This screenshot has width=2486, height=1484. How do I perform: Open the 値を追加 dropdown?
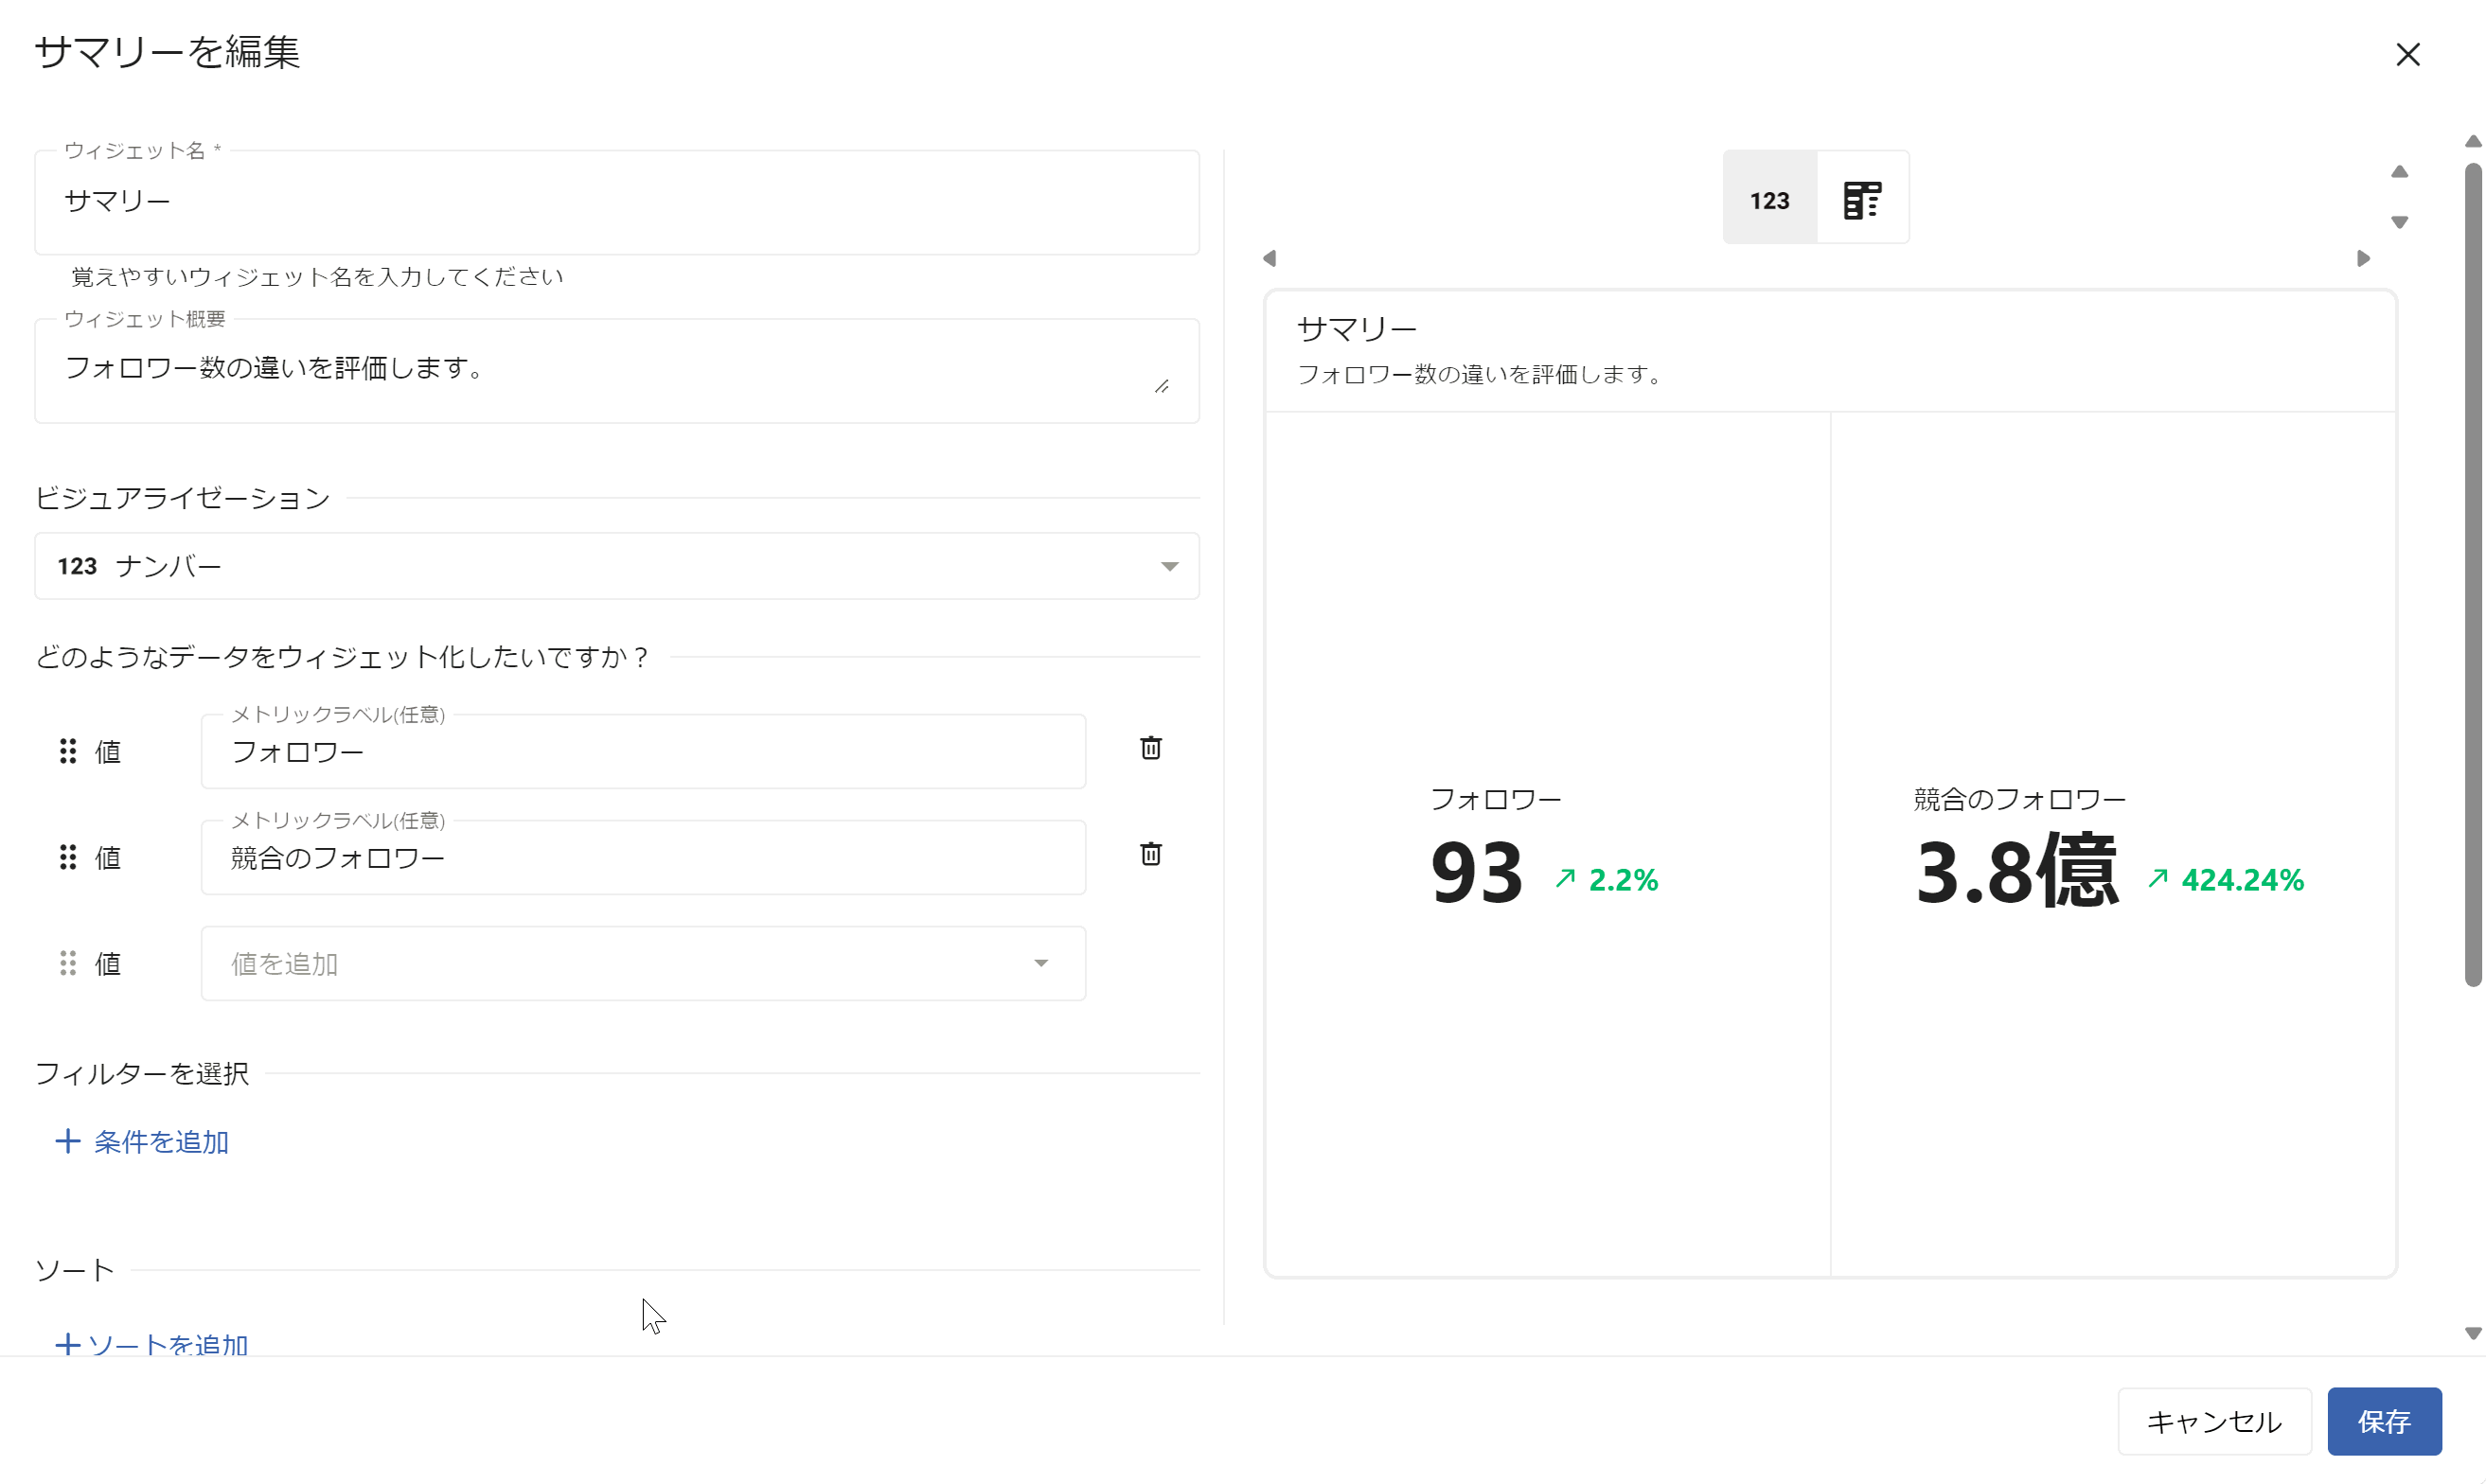coord(643,963)
